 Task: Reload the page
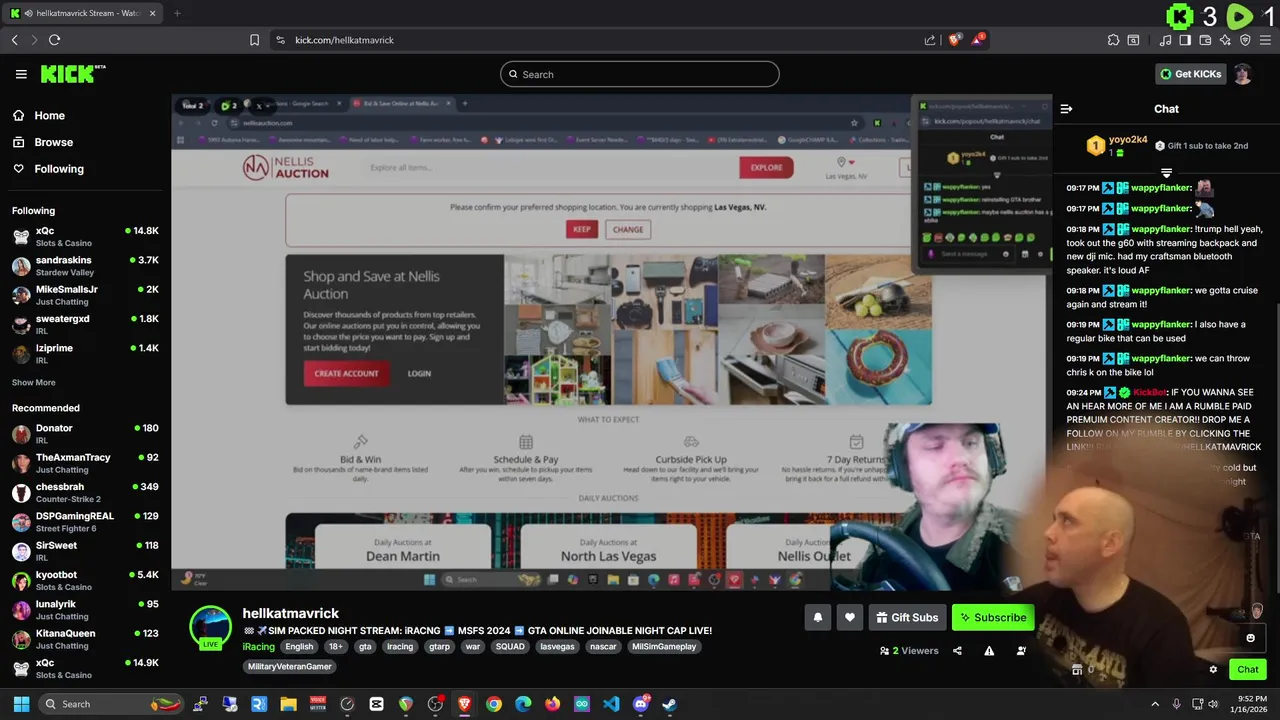[x=54, y=40]
